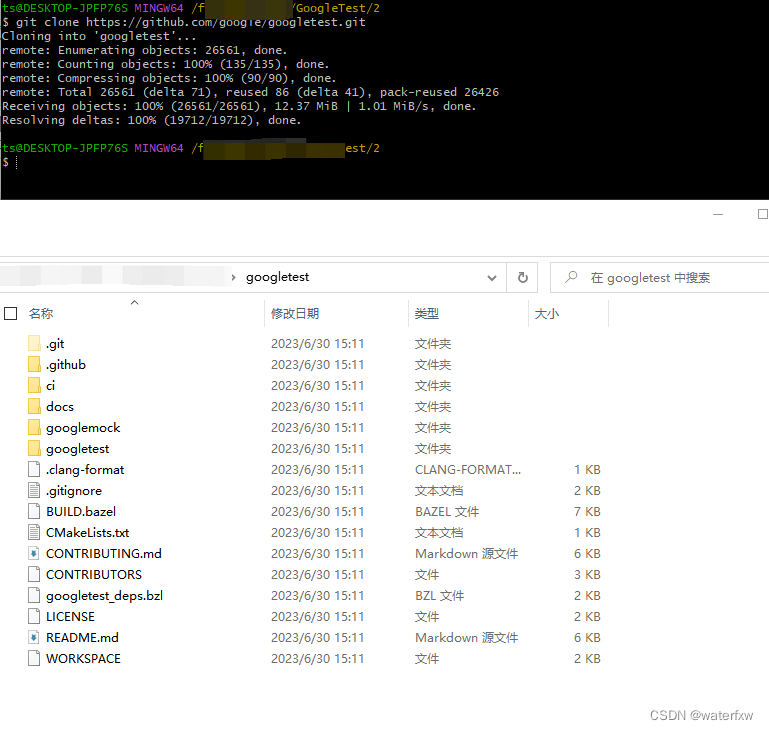Sort files by 大小 column

(x=547, y=313)
